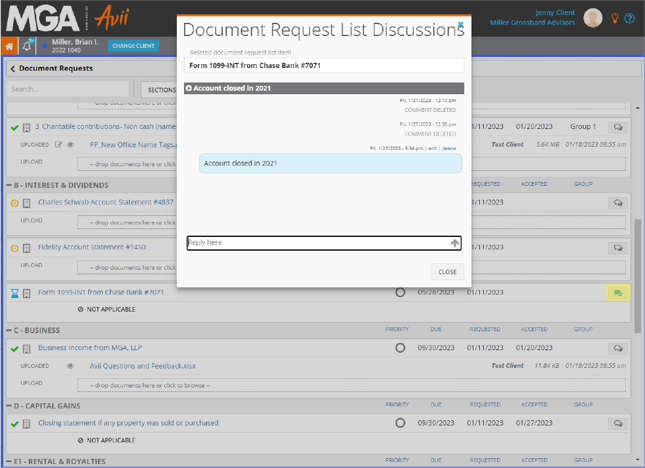The width and height of the screenshot is (645, 468).
Task: Open the PP_New Office Name Tags file link
Action: pyautogui.click(x=133, y=145)
